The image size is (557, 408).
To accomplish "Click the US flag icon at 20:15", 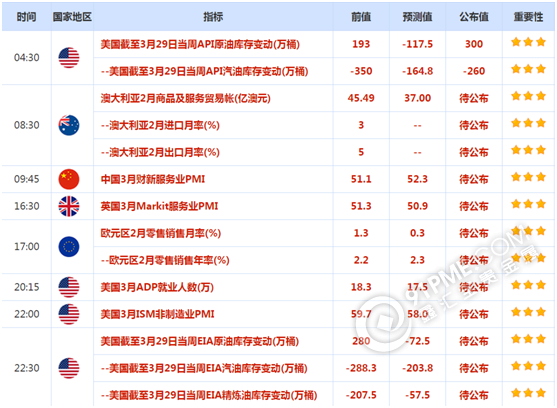I will coord(69,287).
